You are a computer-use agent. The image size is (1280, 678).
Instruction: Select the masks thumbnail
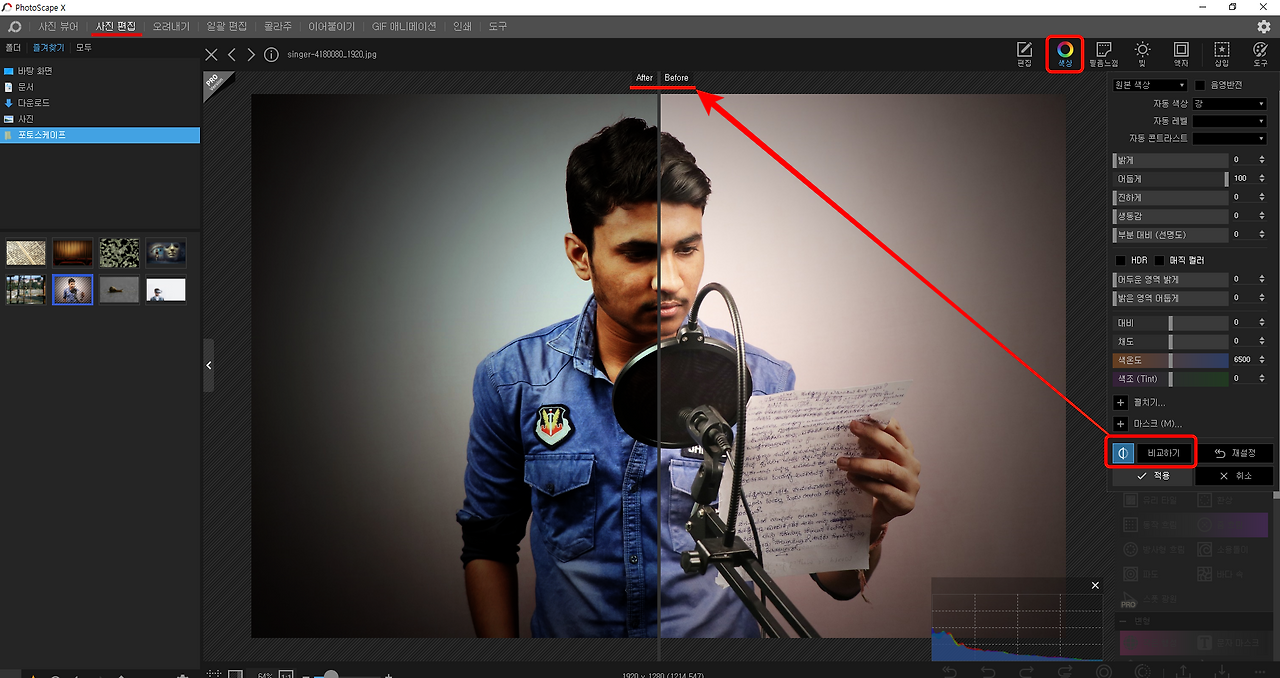[166, 252]
